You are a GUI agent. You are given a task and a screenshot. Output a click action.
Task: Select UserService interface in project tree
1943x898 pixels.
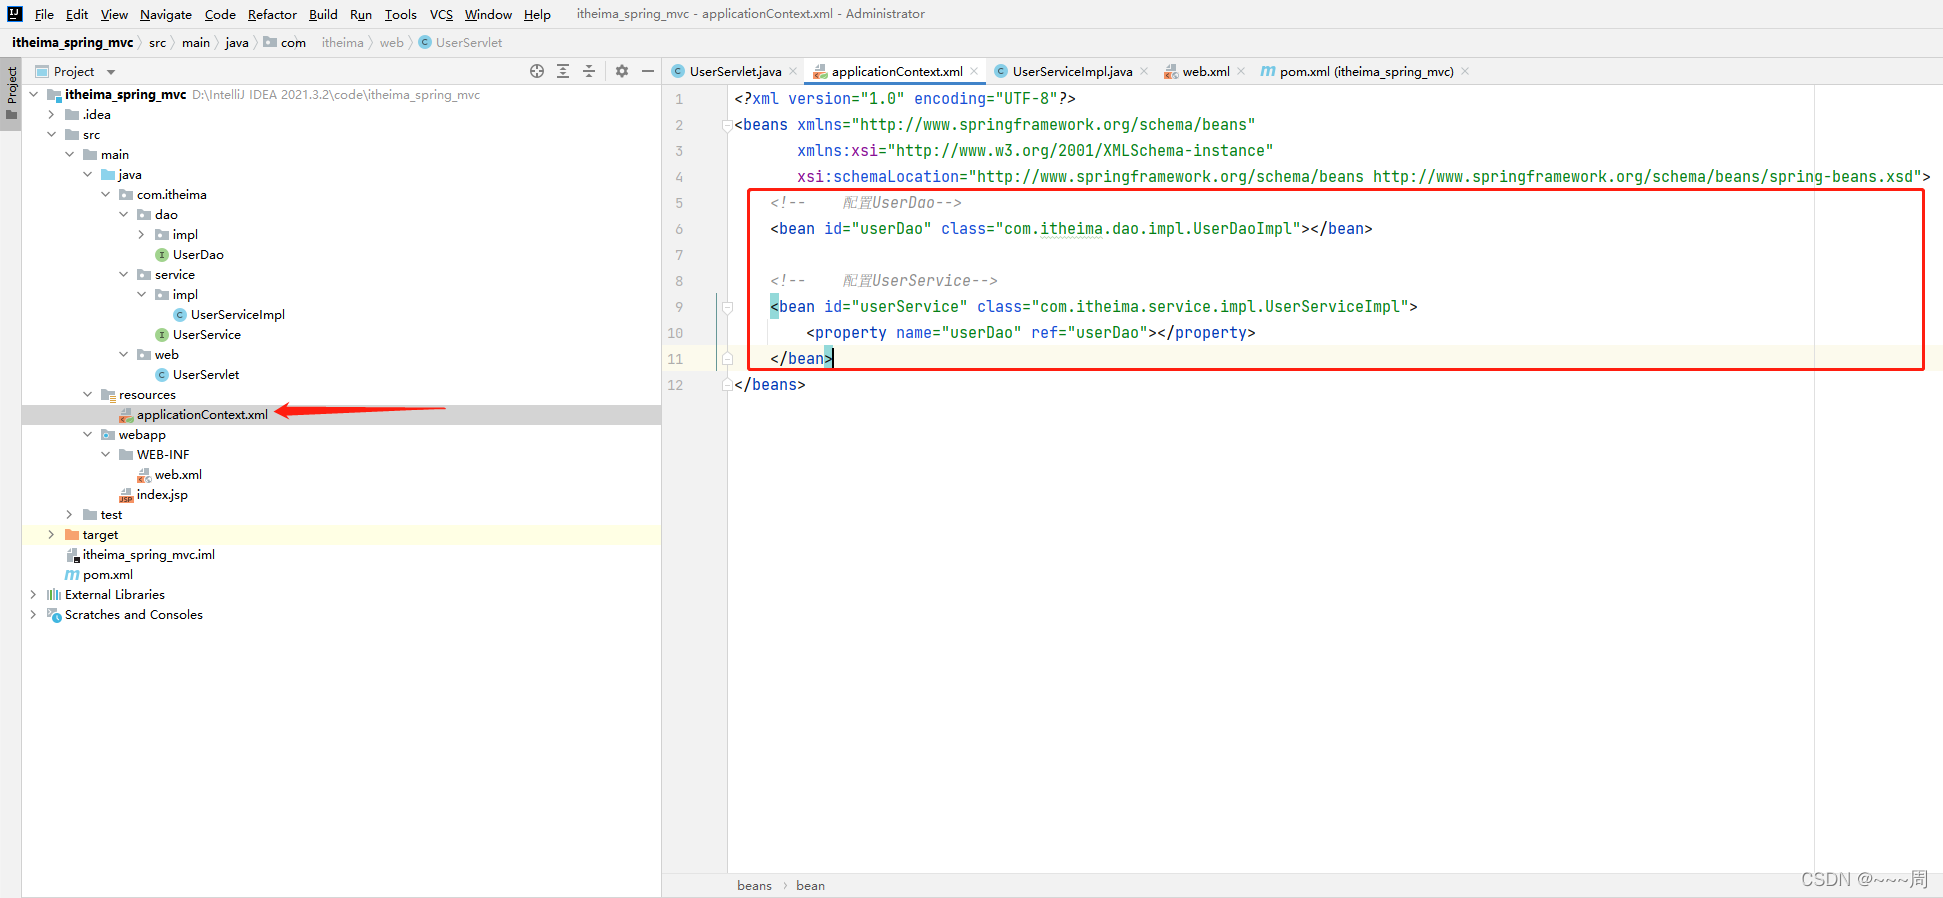[x=206, y=335]
